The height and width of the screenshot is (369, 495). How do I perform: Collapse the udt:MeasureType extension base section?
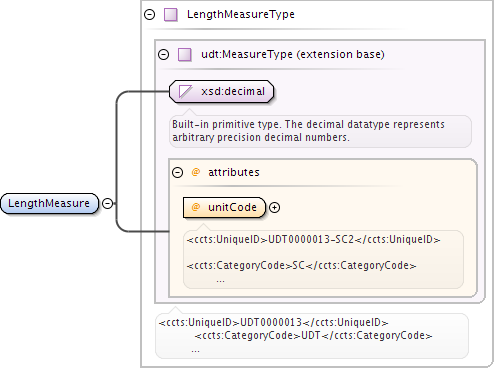pyautogui.click(x=163, y=54)
